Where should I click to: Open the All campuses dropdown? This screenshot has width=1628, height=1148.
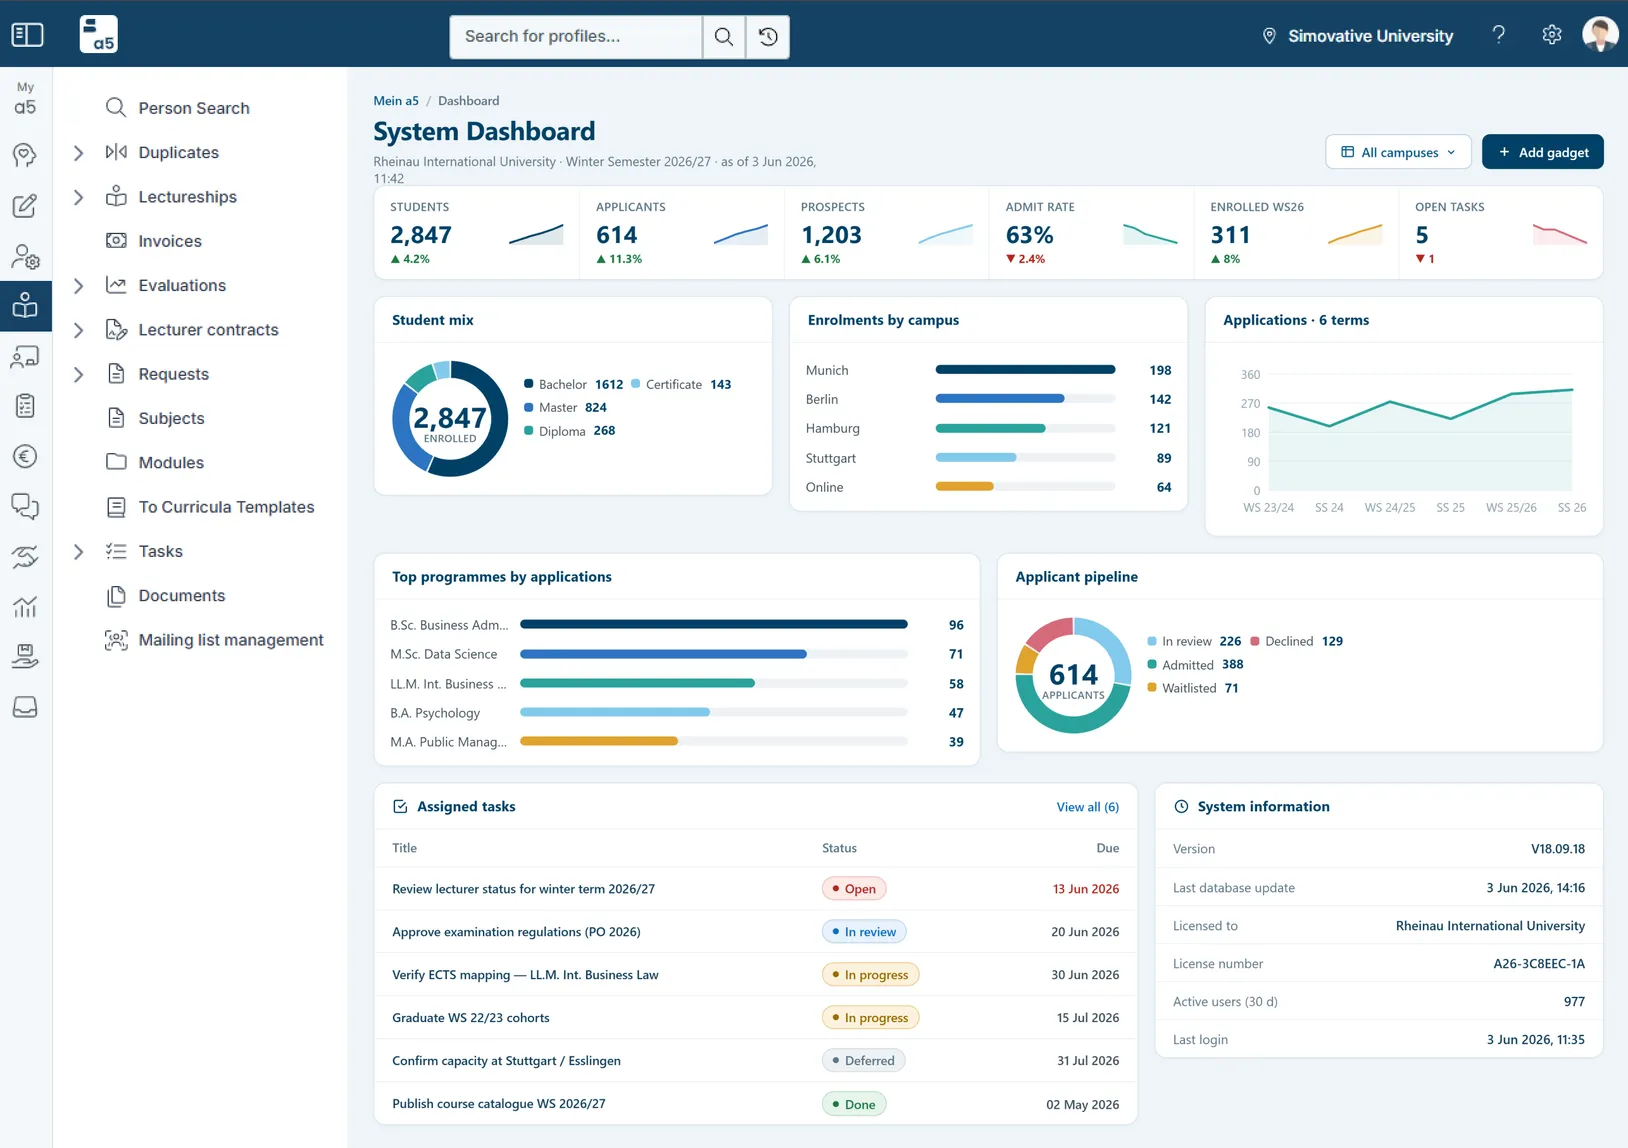[x=1398, y=152]
